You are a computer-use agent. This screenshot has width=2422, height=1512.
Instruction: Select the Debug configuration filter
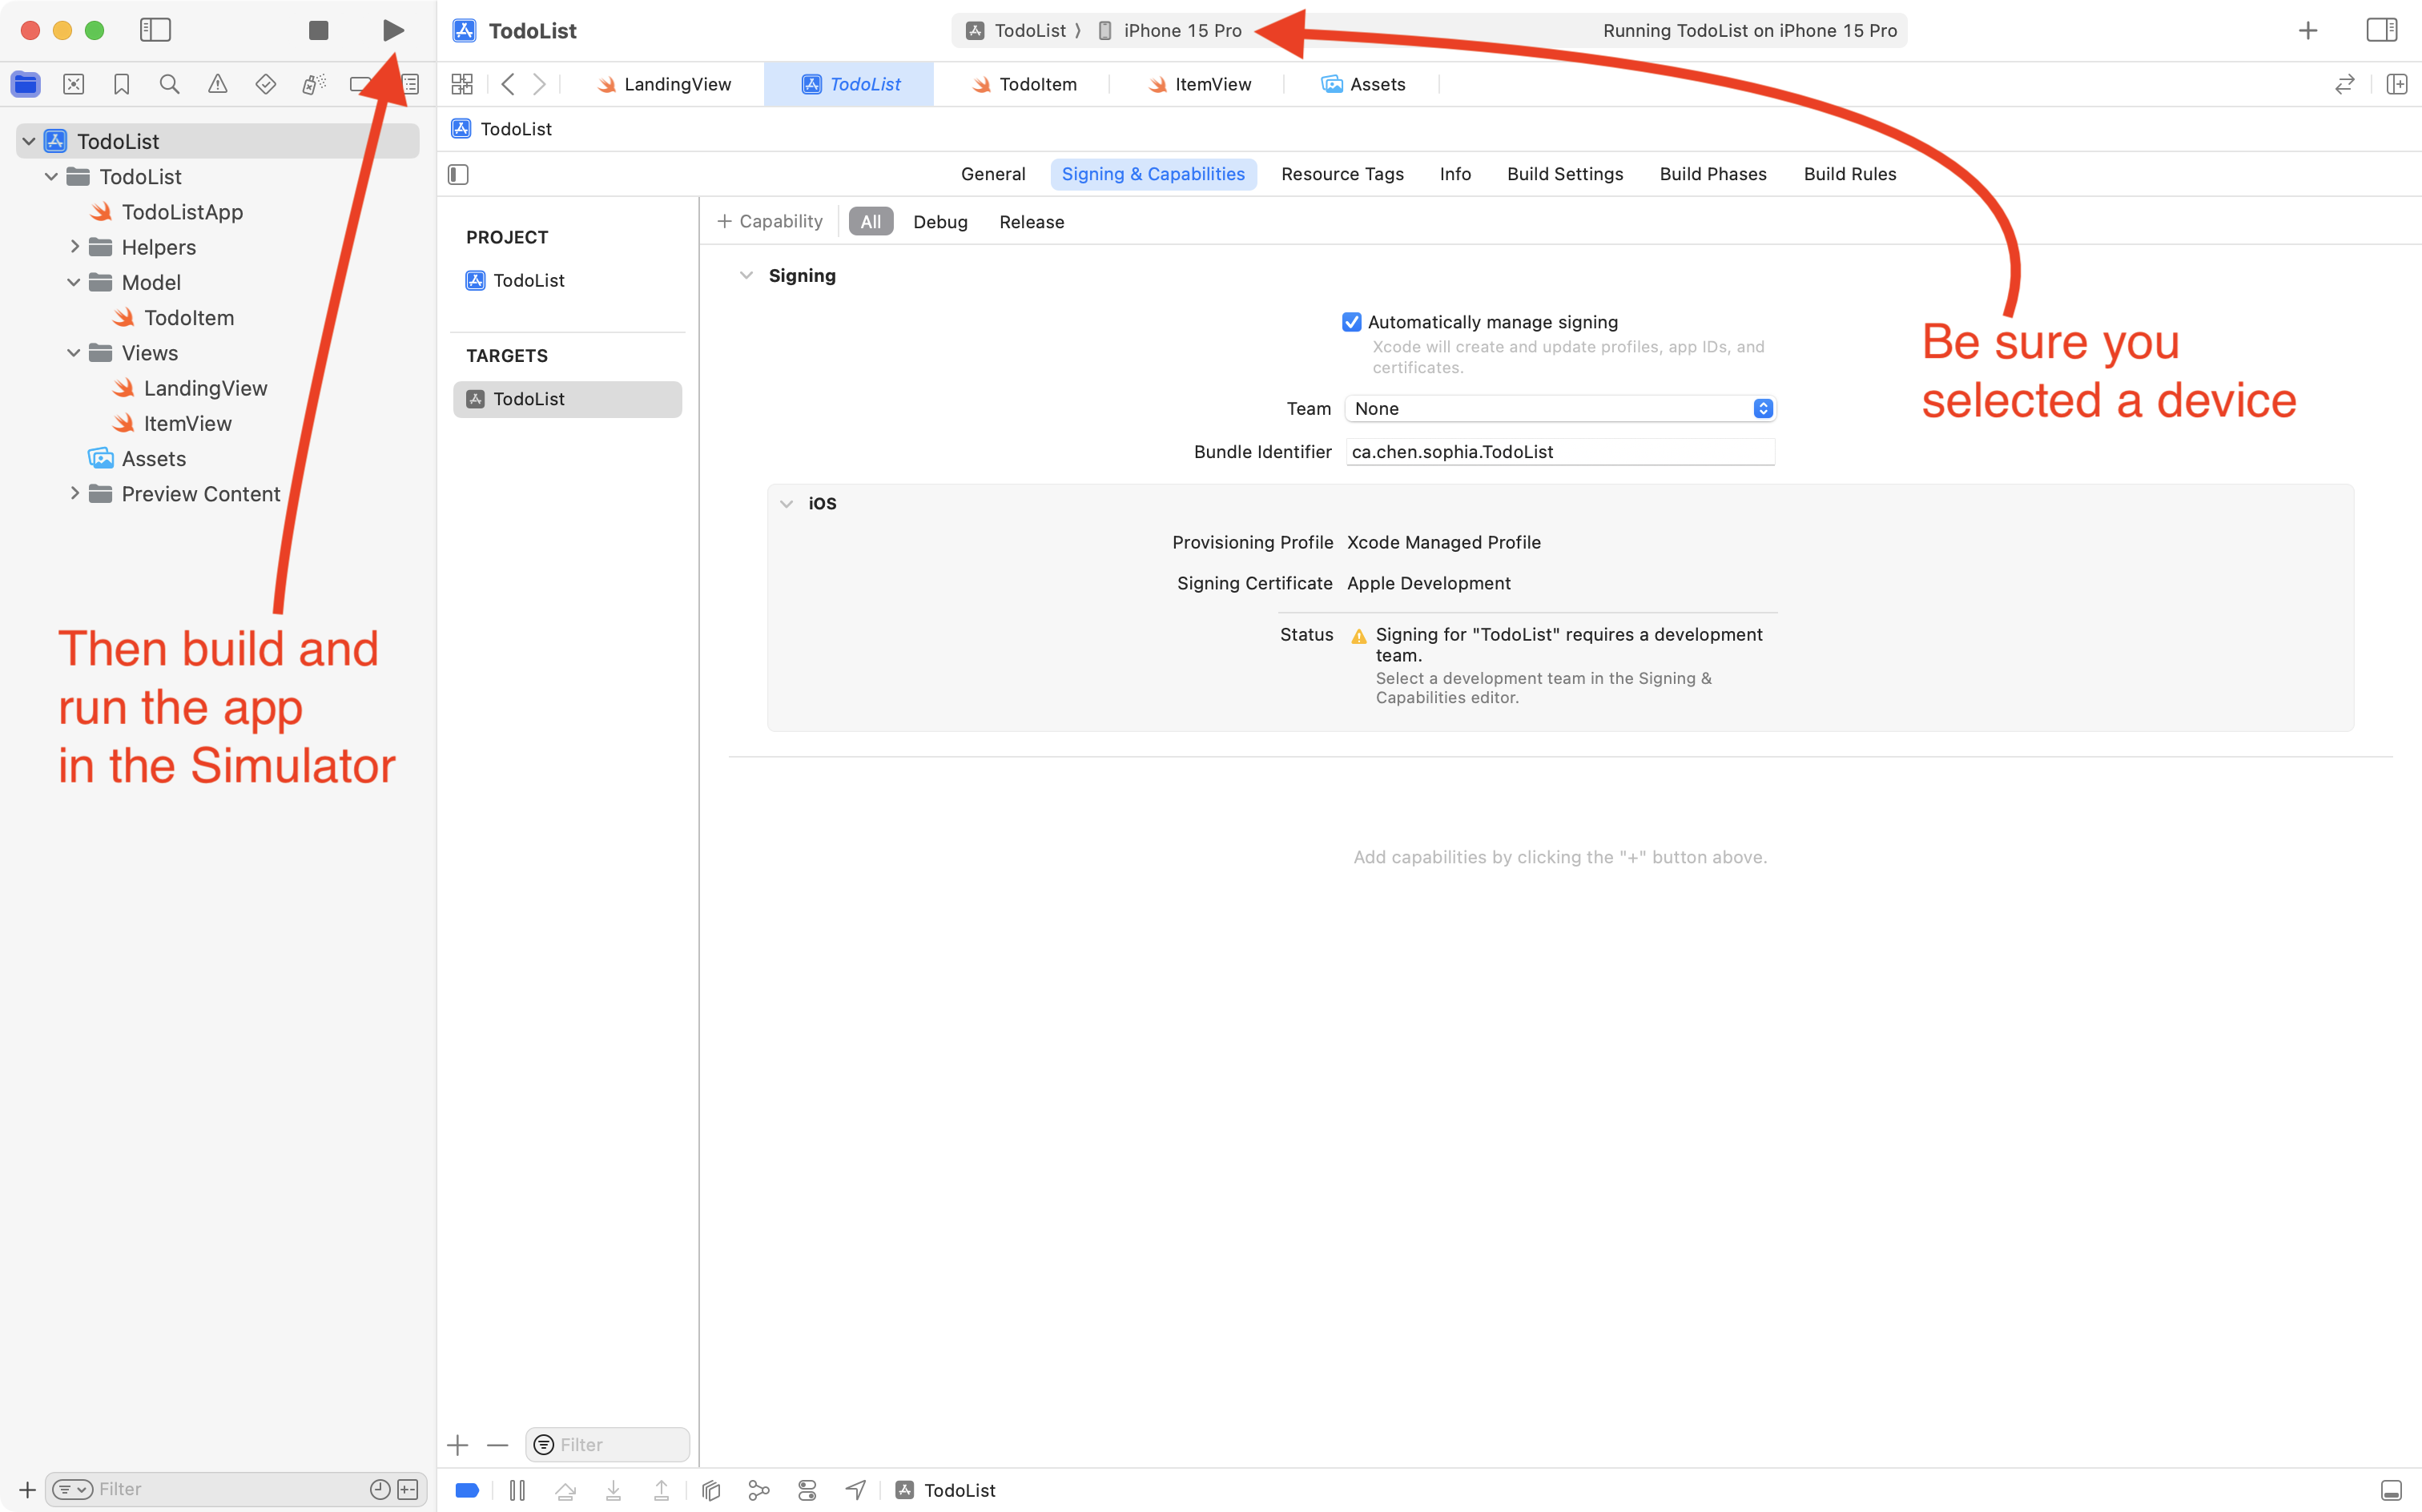click(x=939, y=222)
